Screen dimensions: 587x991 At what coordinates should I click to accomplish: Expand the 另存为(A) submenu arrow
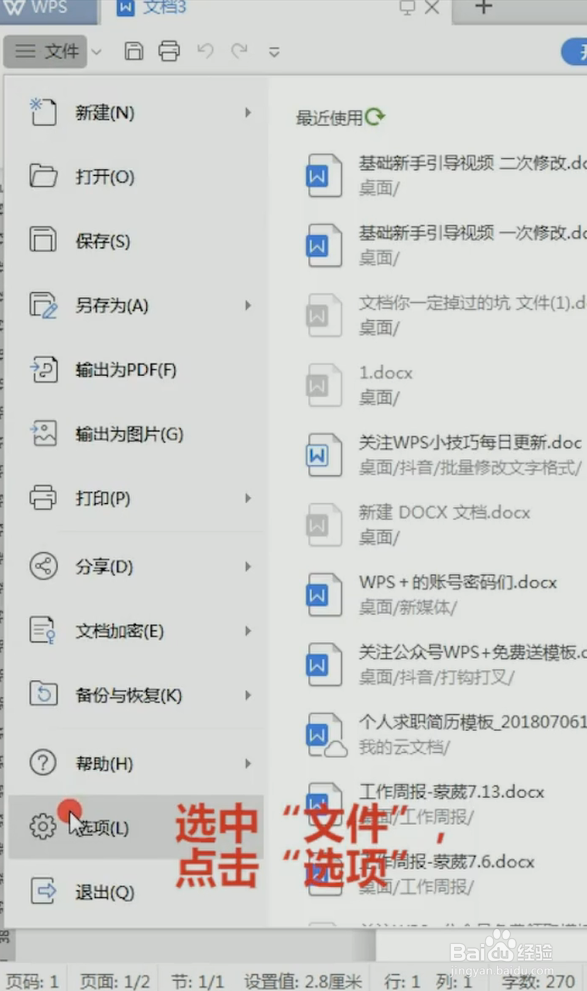(x=248, y=305)
